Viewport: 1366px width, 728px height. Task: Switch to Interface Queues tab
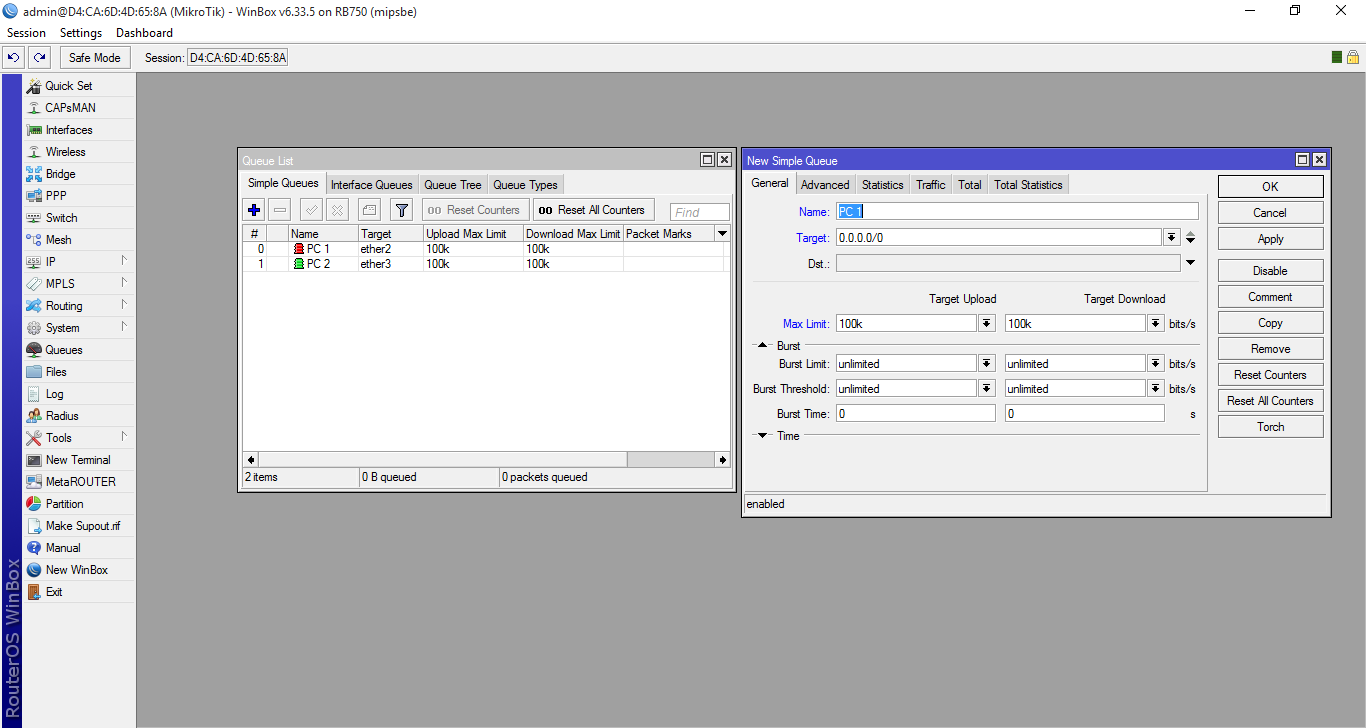[372, 185]
